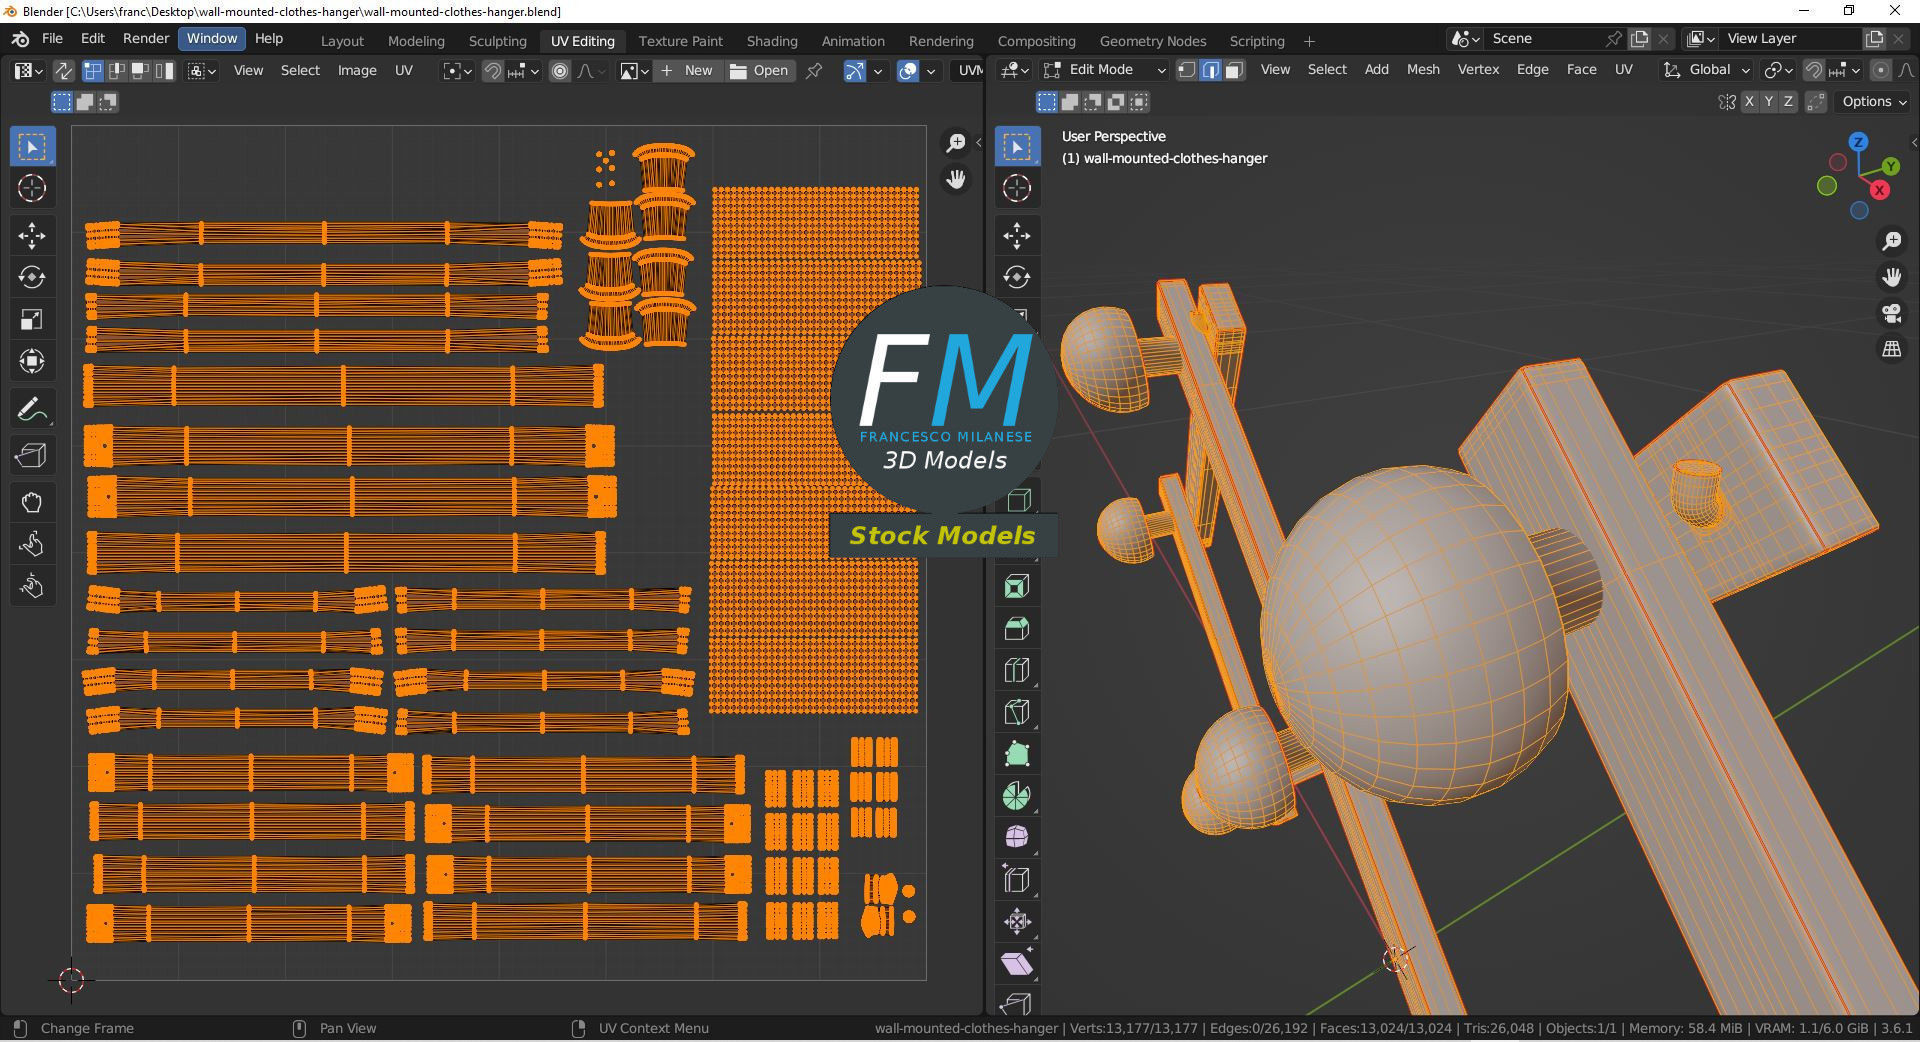1920x1042 pixels.
Task: Choose the Move tool in the 3D viewport
Action: 1017,236
